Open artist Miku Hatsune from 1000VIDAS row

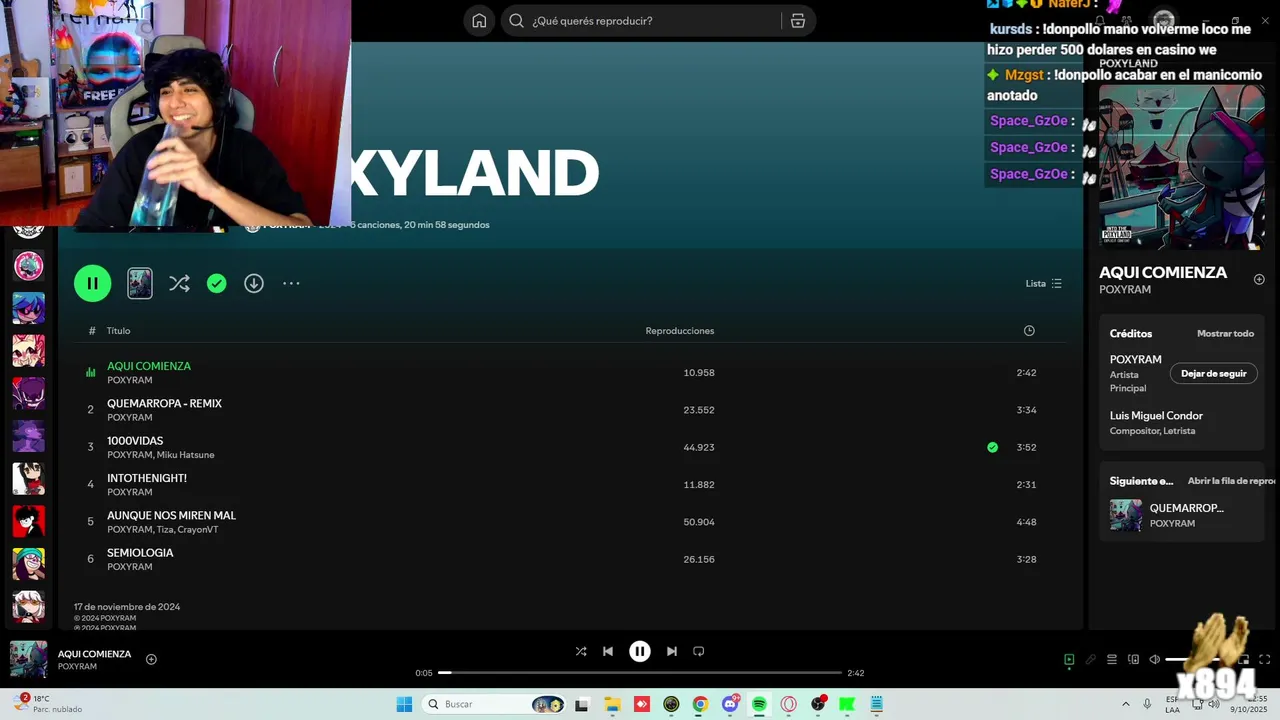(186, 455)
